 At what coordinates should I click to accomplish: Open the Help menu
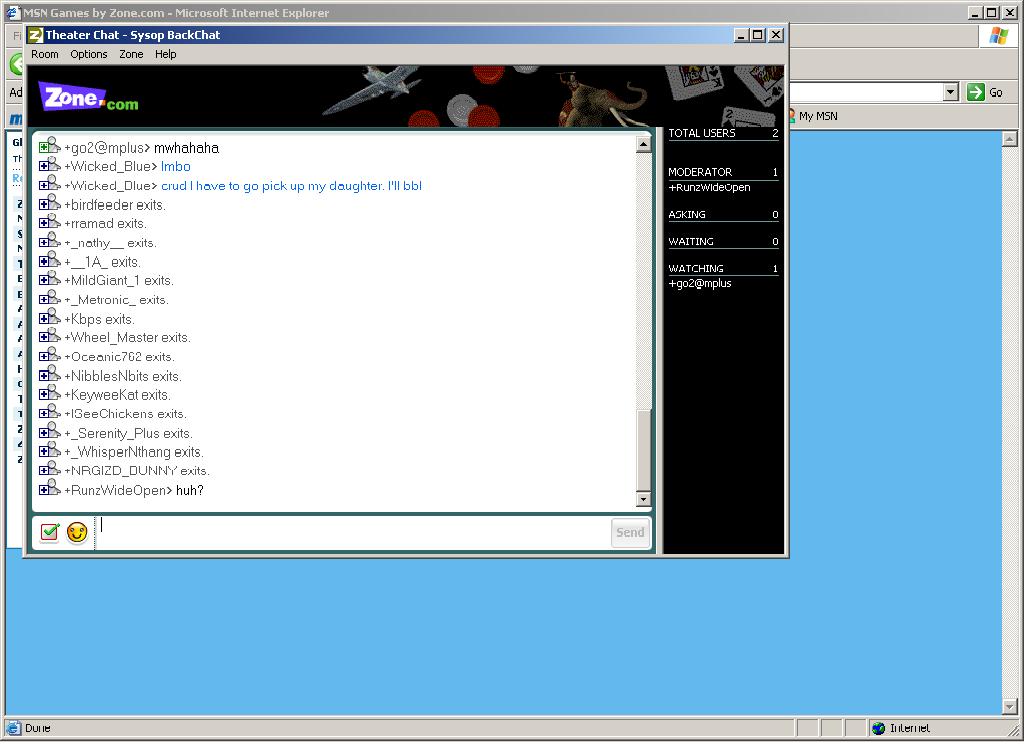click(165, 54)
